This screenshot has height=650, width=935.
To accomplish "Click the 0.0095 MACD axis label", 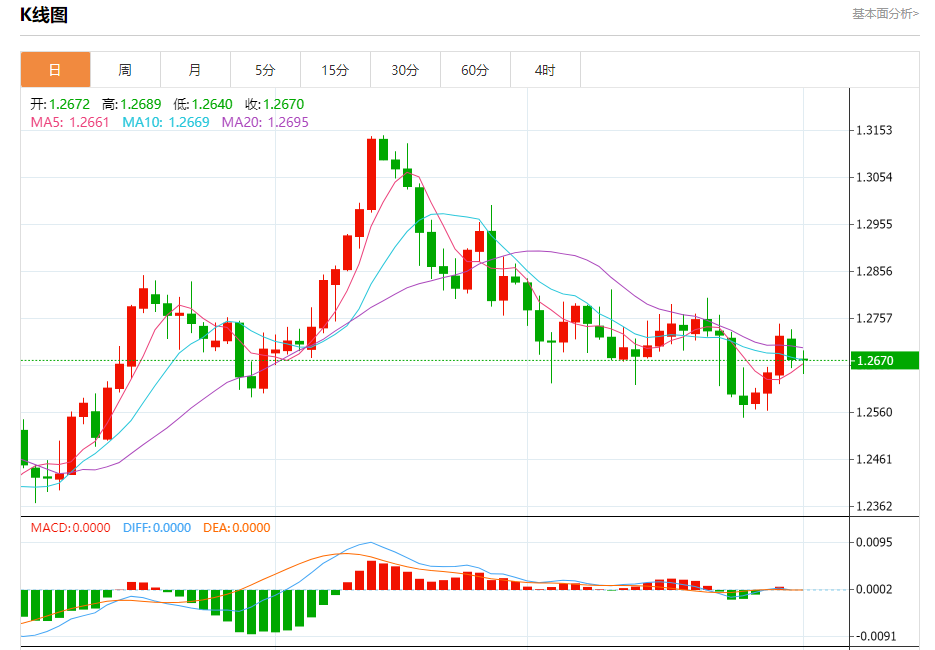I will [874, 542].
